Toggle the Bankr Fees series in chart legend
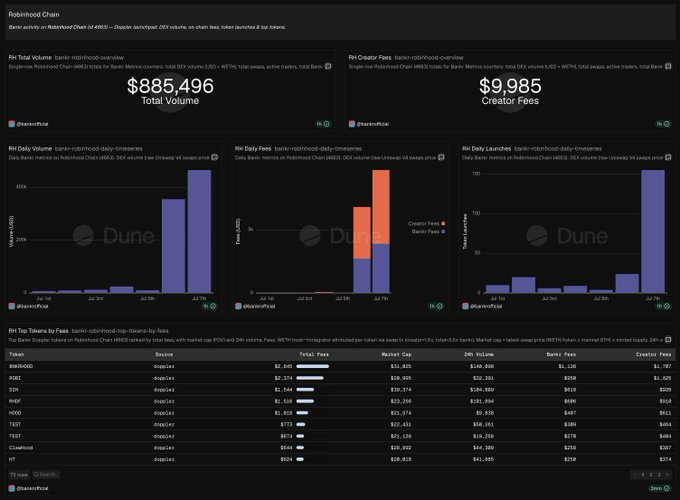The height and width of the screenshot is (500, 680). click(428, 232)
